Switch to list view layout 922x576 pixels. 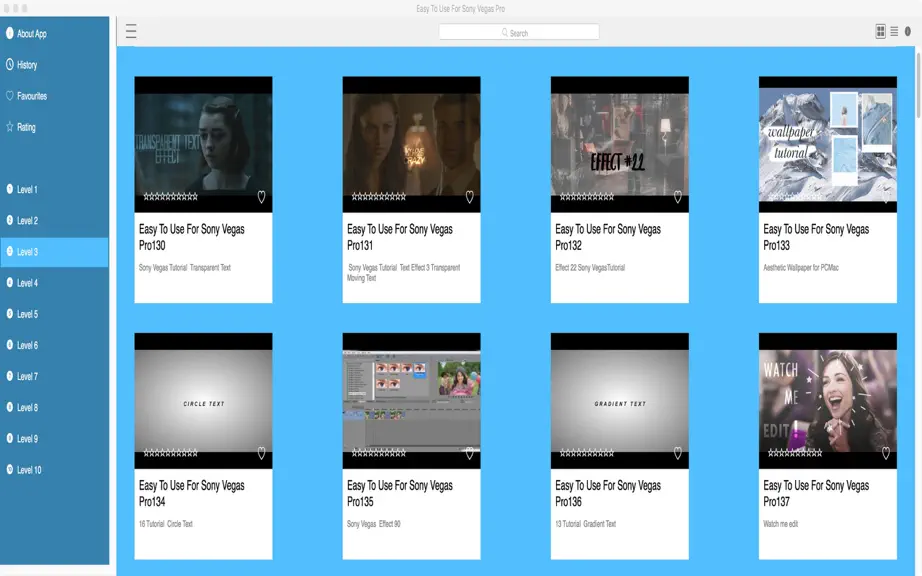tap(894, 32)
